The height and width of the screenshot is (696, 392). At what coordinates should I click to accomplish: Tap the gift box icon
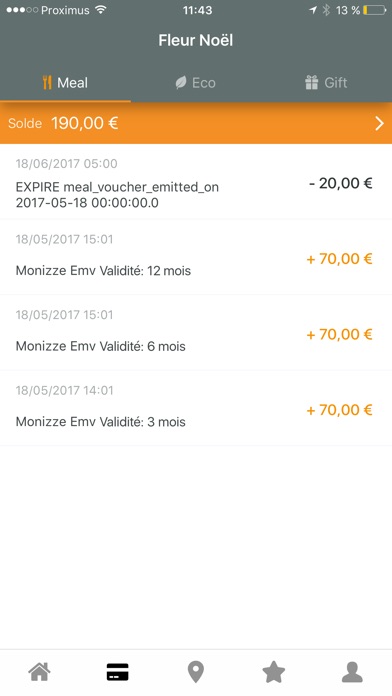[x=312, y=83]
